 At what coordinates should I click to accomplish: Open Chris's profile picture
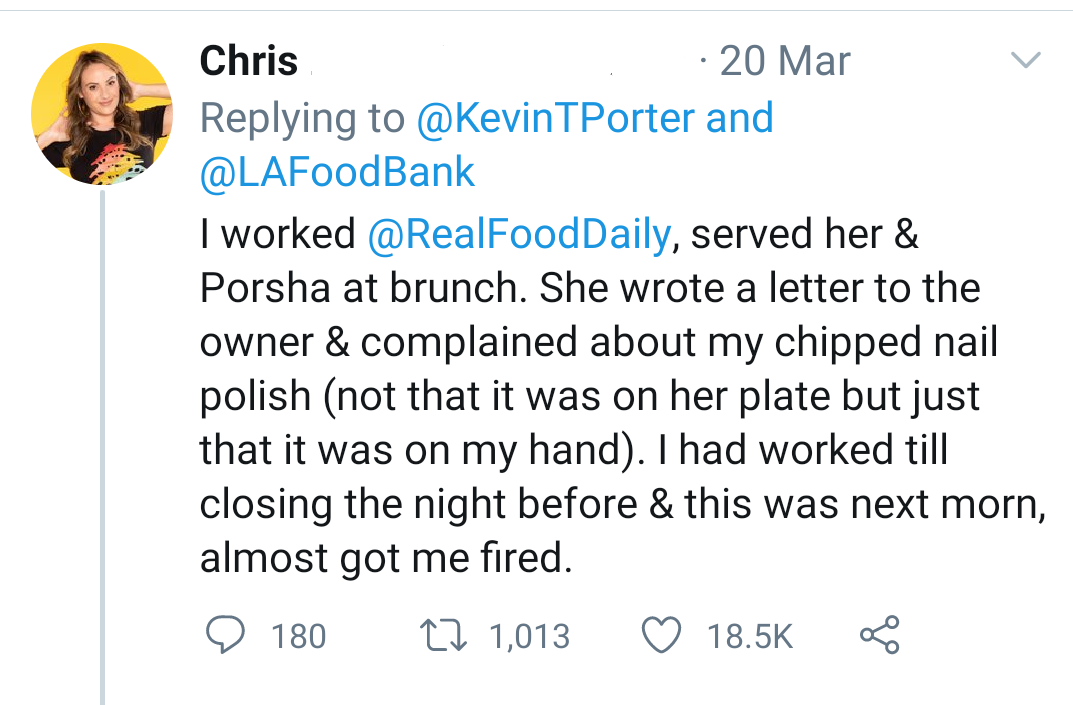coord(102,114)
